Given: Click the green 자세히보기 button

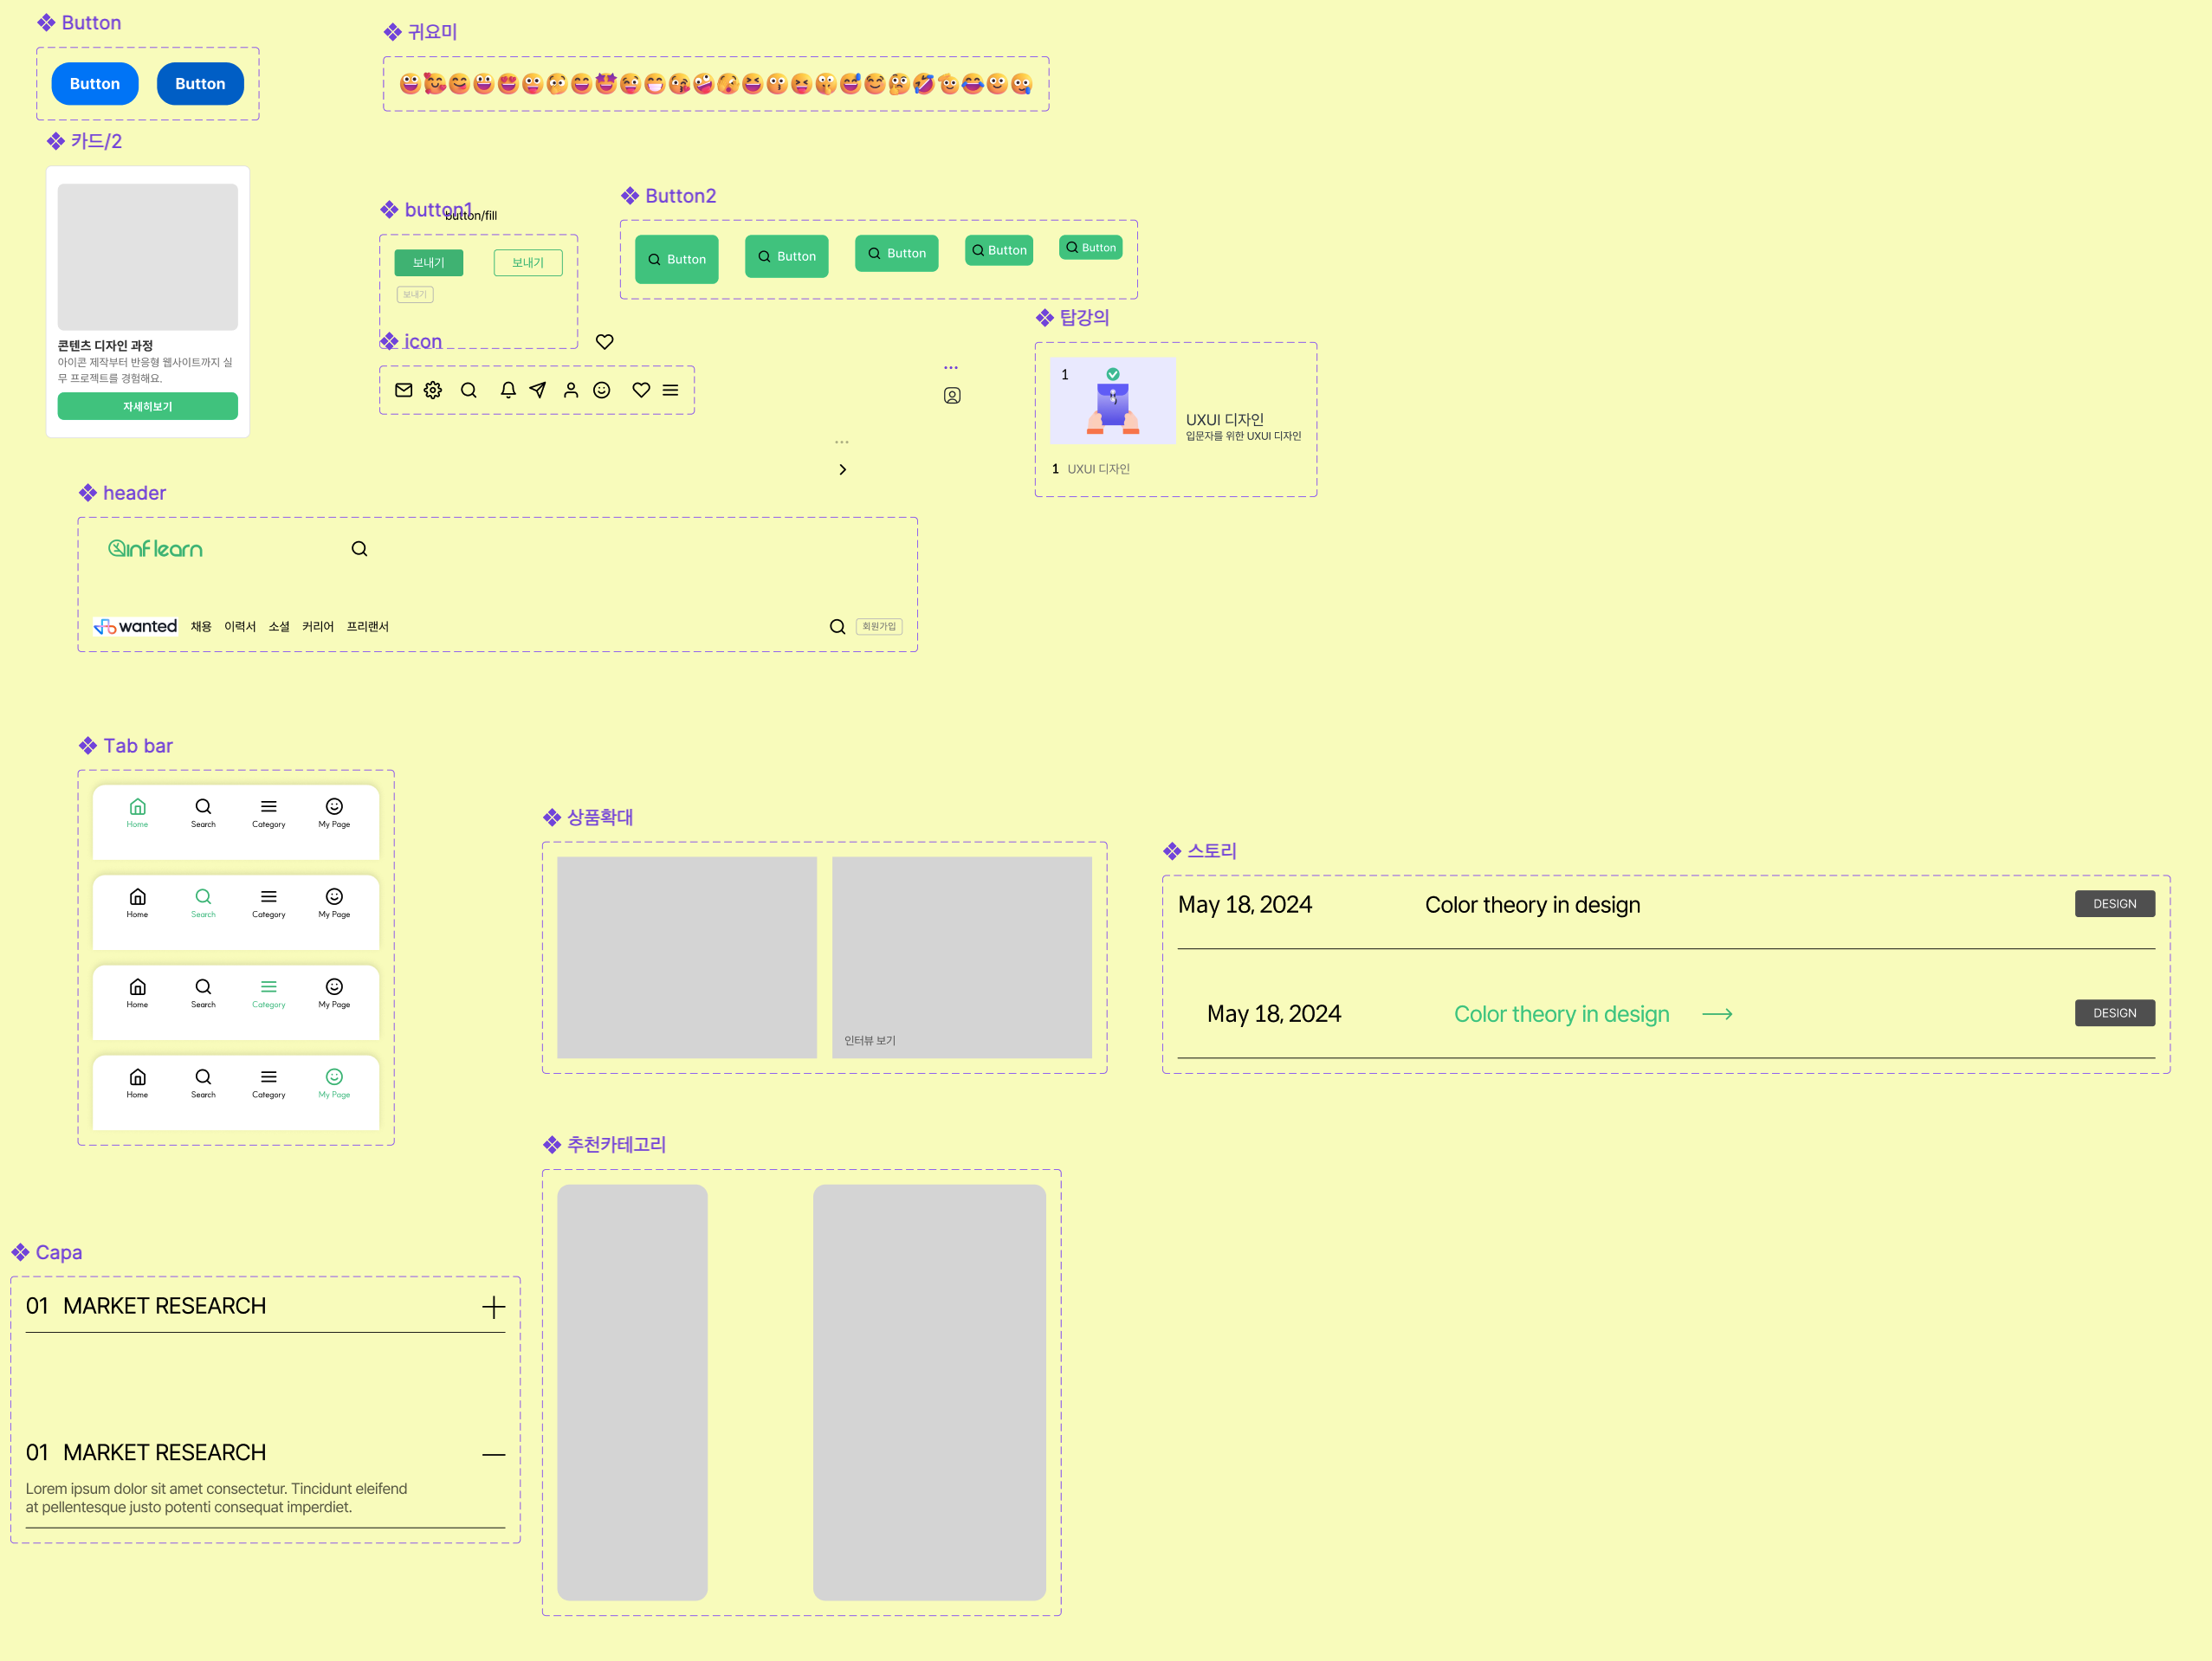Looking at the screenshot, I should [x=148, y=406].
